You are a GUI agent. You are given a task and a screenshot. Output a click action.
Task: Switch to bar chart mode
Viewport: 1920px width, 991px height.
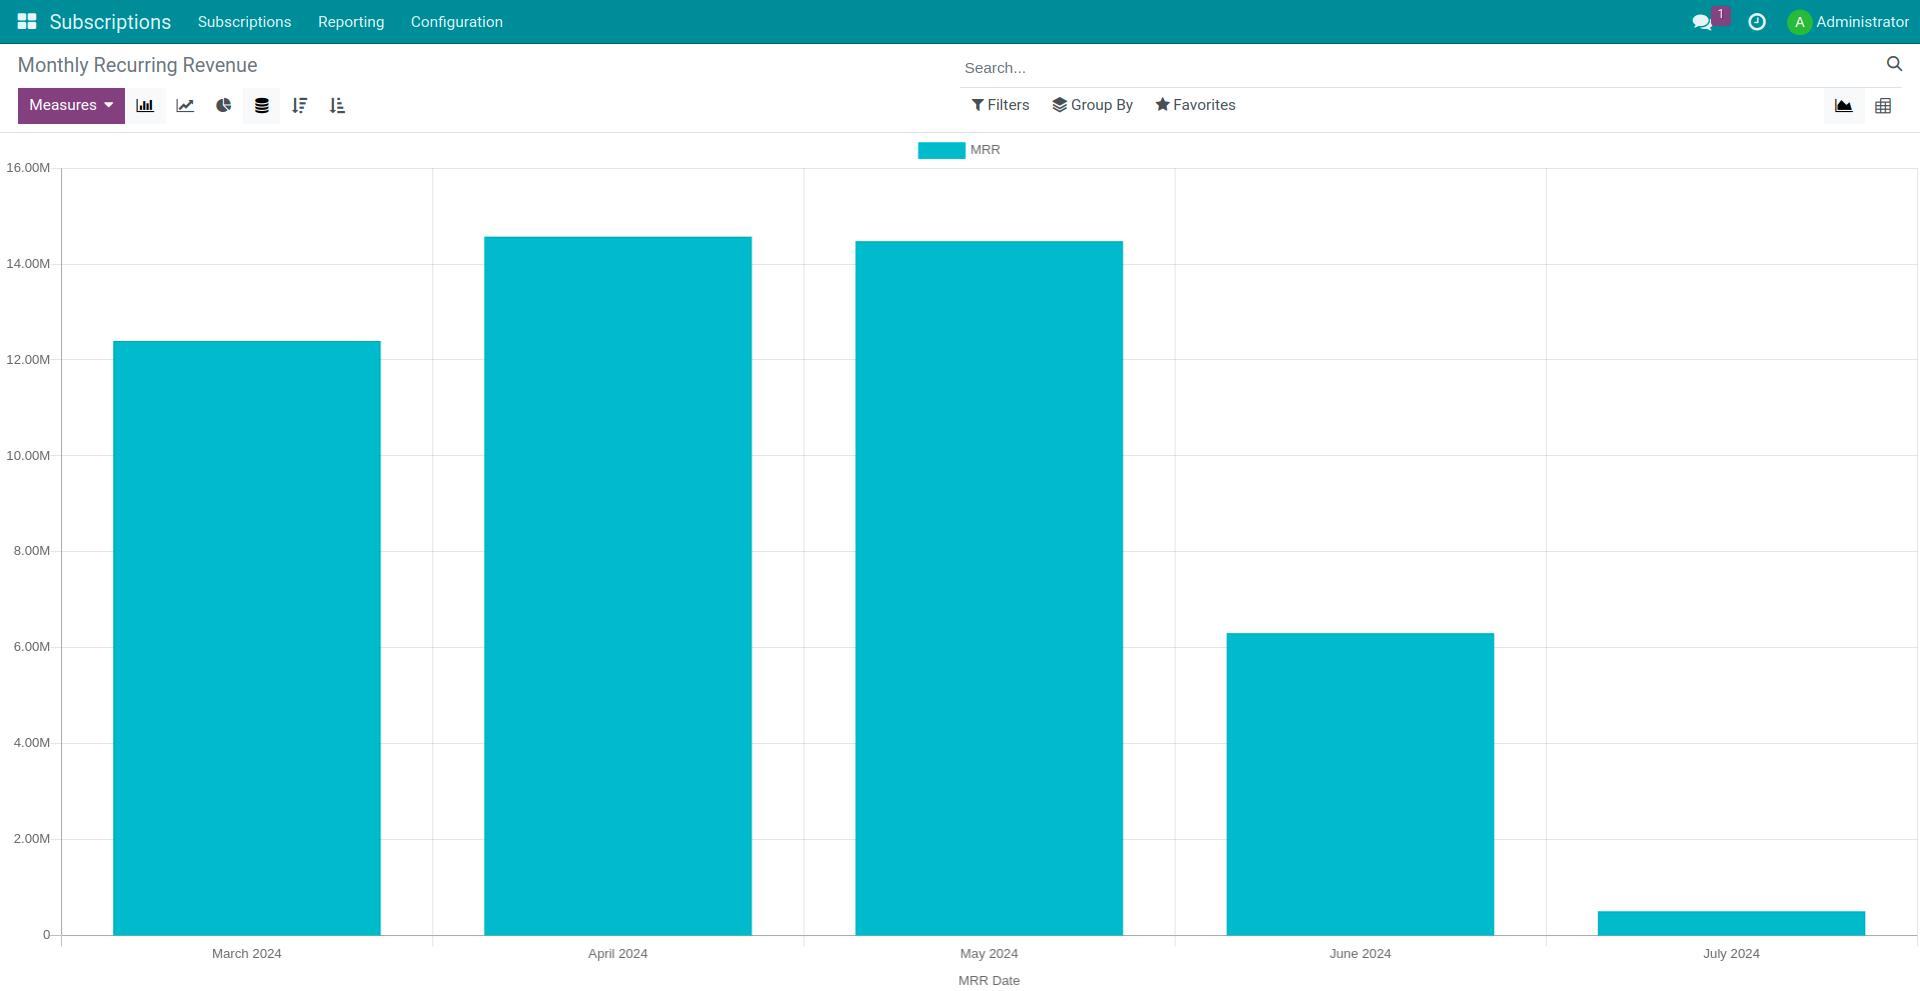tap(145, 106)
